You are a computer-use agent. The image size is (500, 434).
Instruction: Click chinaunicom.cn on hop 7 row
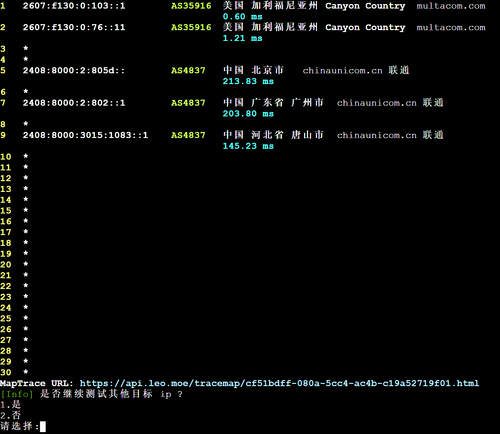point(377,103)
